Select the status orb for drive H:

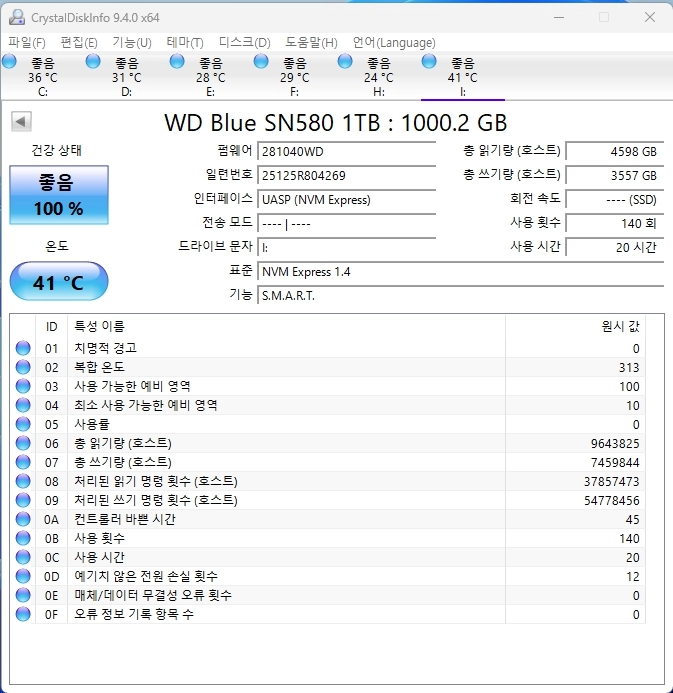[x=345, y=61]
